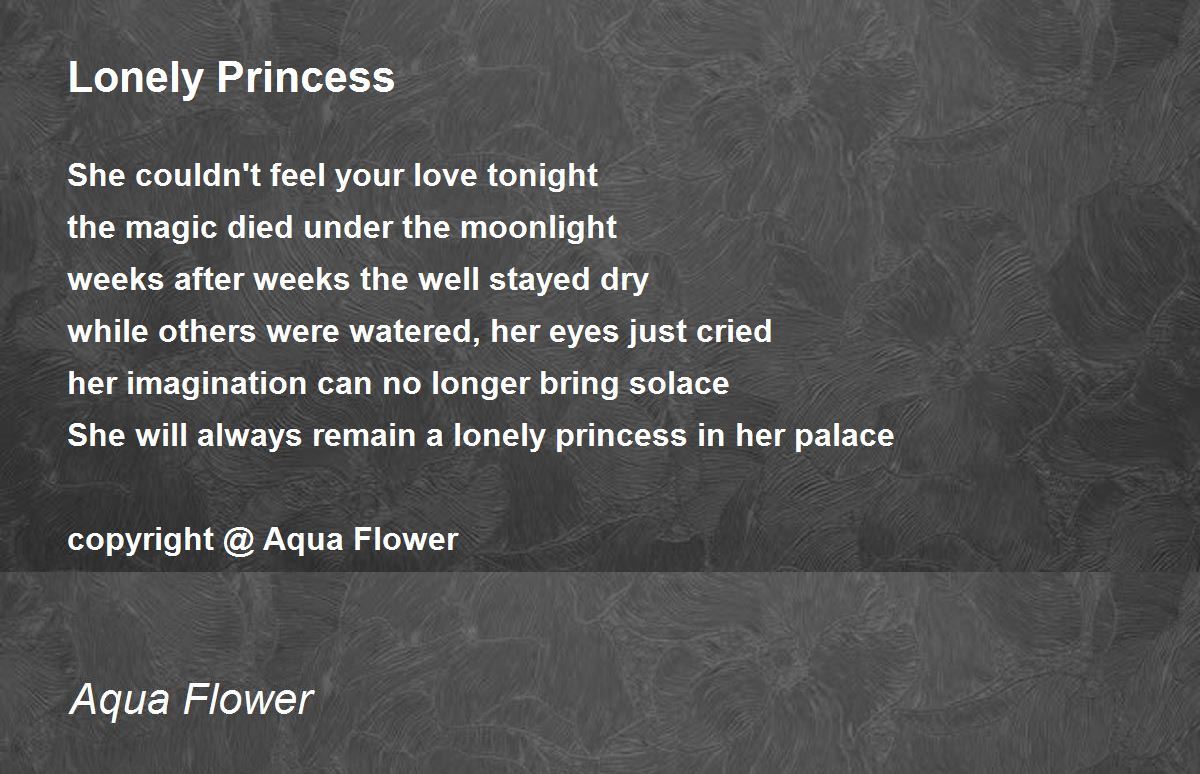Click the line "weeks after weeks the well stayed dry"
Image resolution: width=1200 pixels, height=774 pixels.
[x=358, y=280]
